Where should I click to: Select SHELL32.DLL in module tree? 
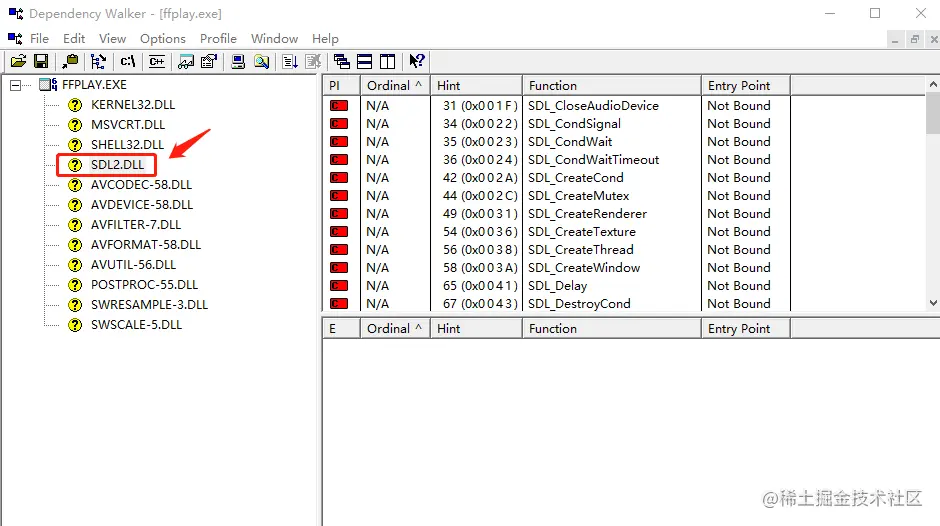pos(128,145)
